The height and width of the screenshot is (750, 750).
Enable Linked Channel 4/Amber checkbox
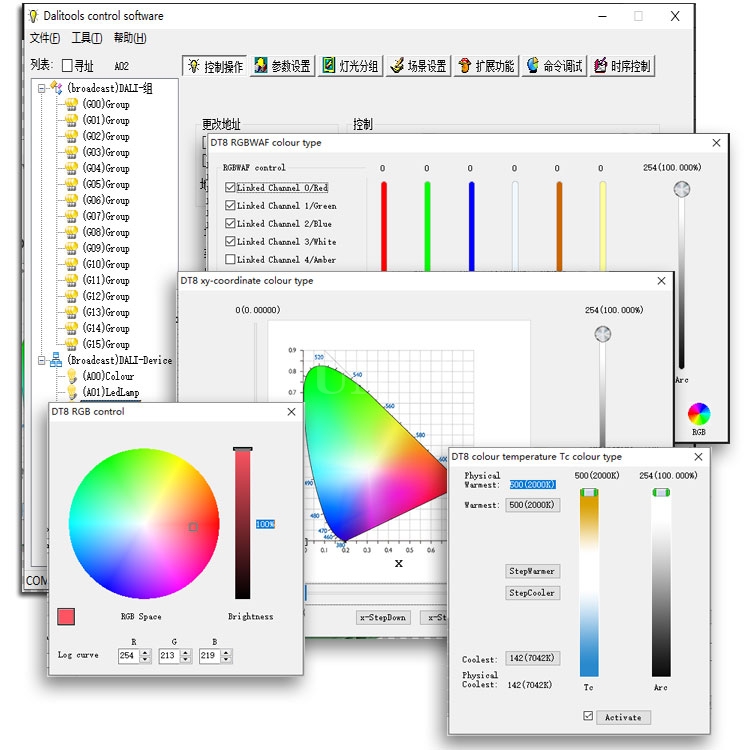(x=231, y=260)
